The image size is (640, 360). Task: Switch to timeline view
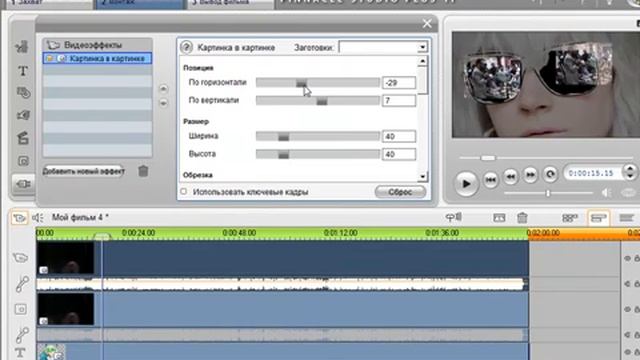[598, 218]
